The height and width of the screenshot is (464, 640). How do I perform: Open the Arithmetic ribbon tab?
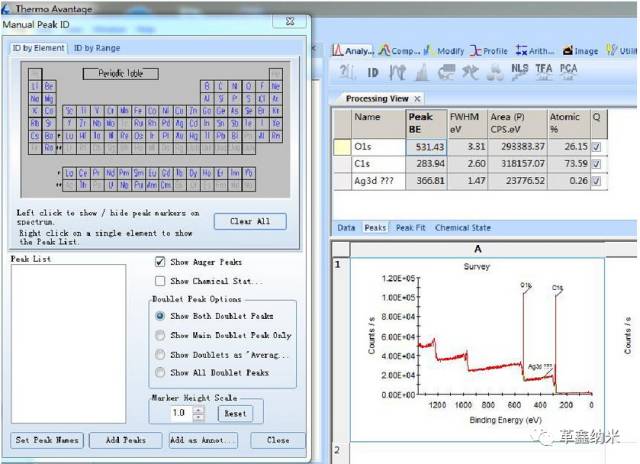[x=534, y=50]
